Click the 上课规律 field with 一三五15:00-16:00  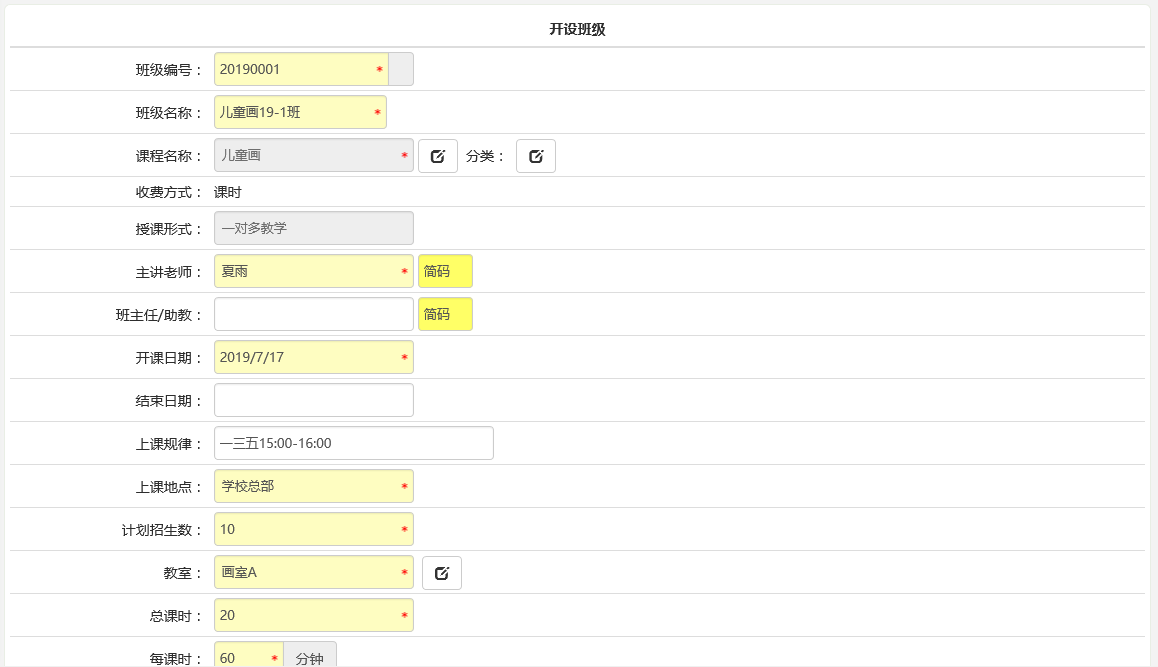(x=353, y=443)
